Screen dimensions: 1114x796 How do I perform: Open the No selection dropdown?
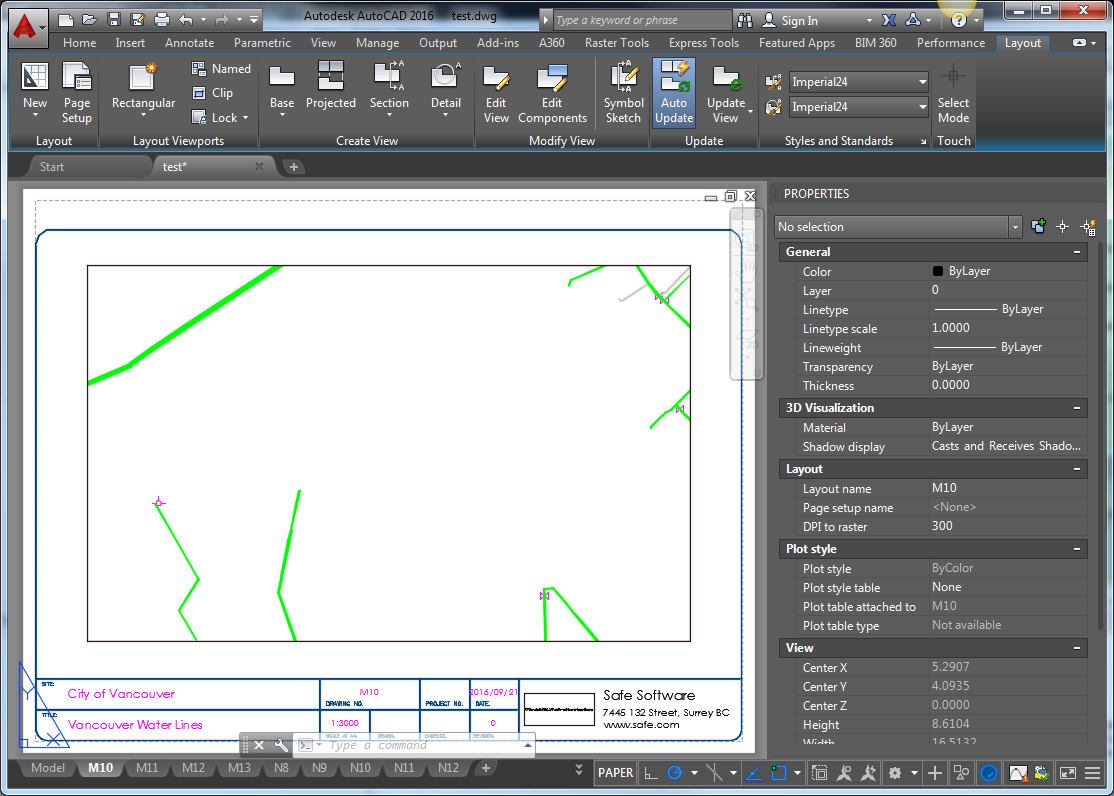tap(1015, 227)
